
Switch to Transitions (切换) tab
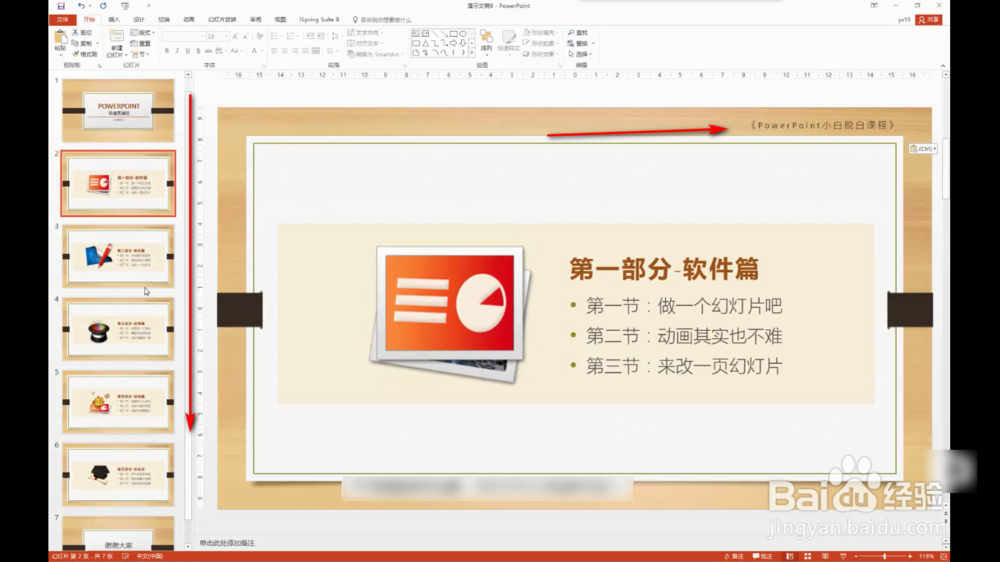click(x=164, y=20)
